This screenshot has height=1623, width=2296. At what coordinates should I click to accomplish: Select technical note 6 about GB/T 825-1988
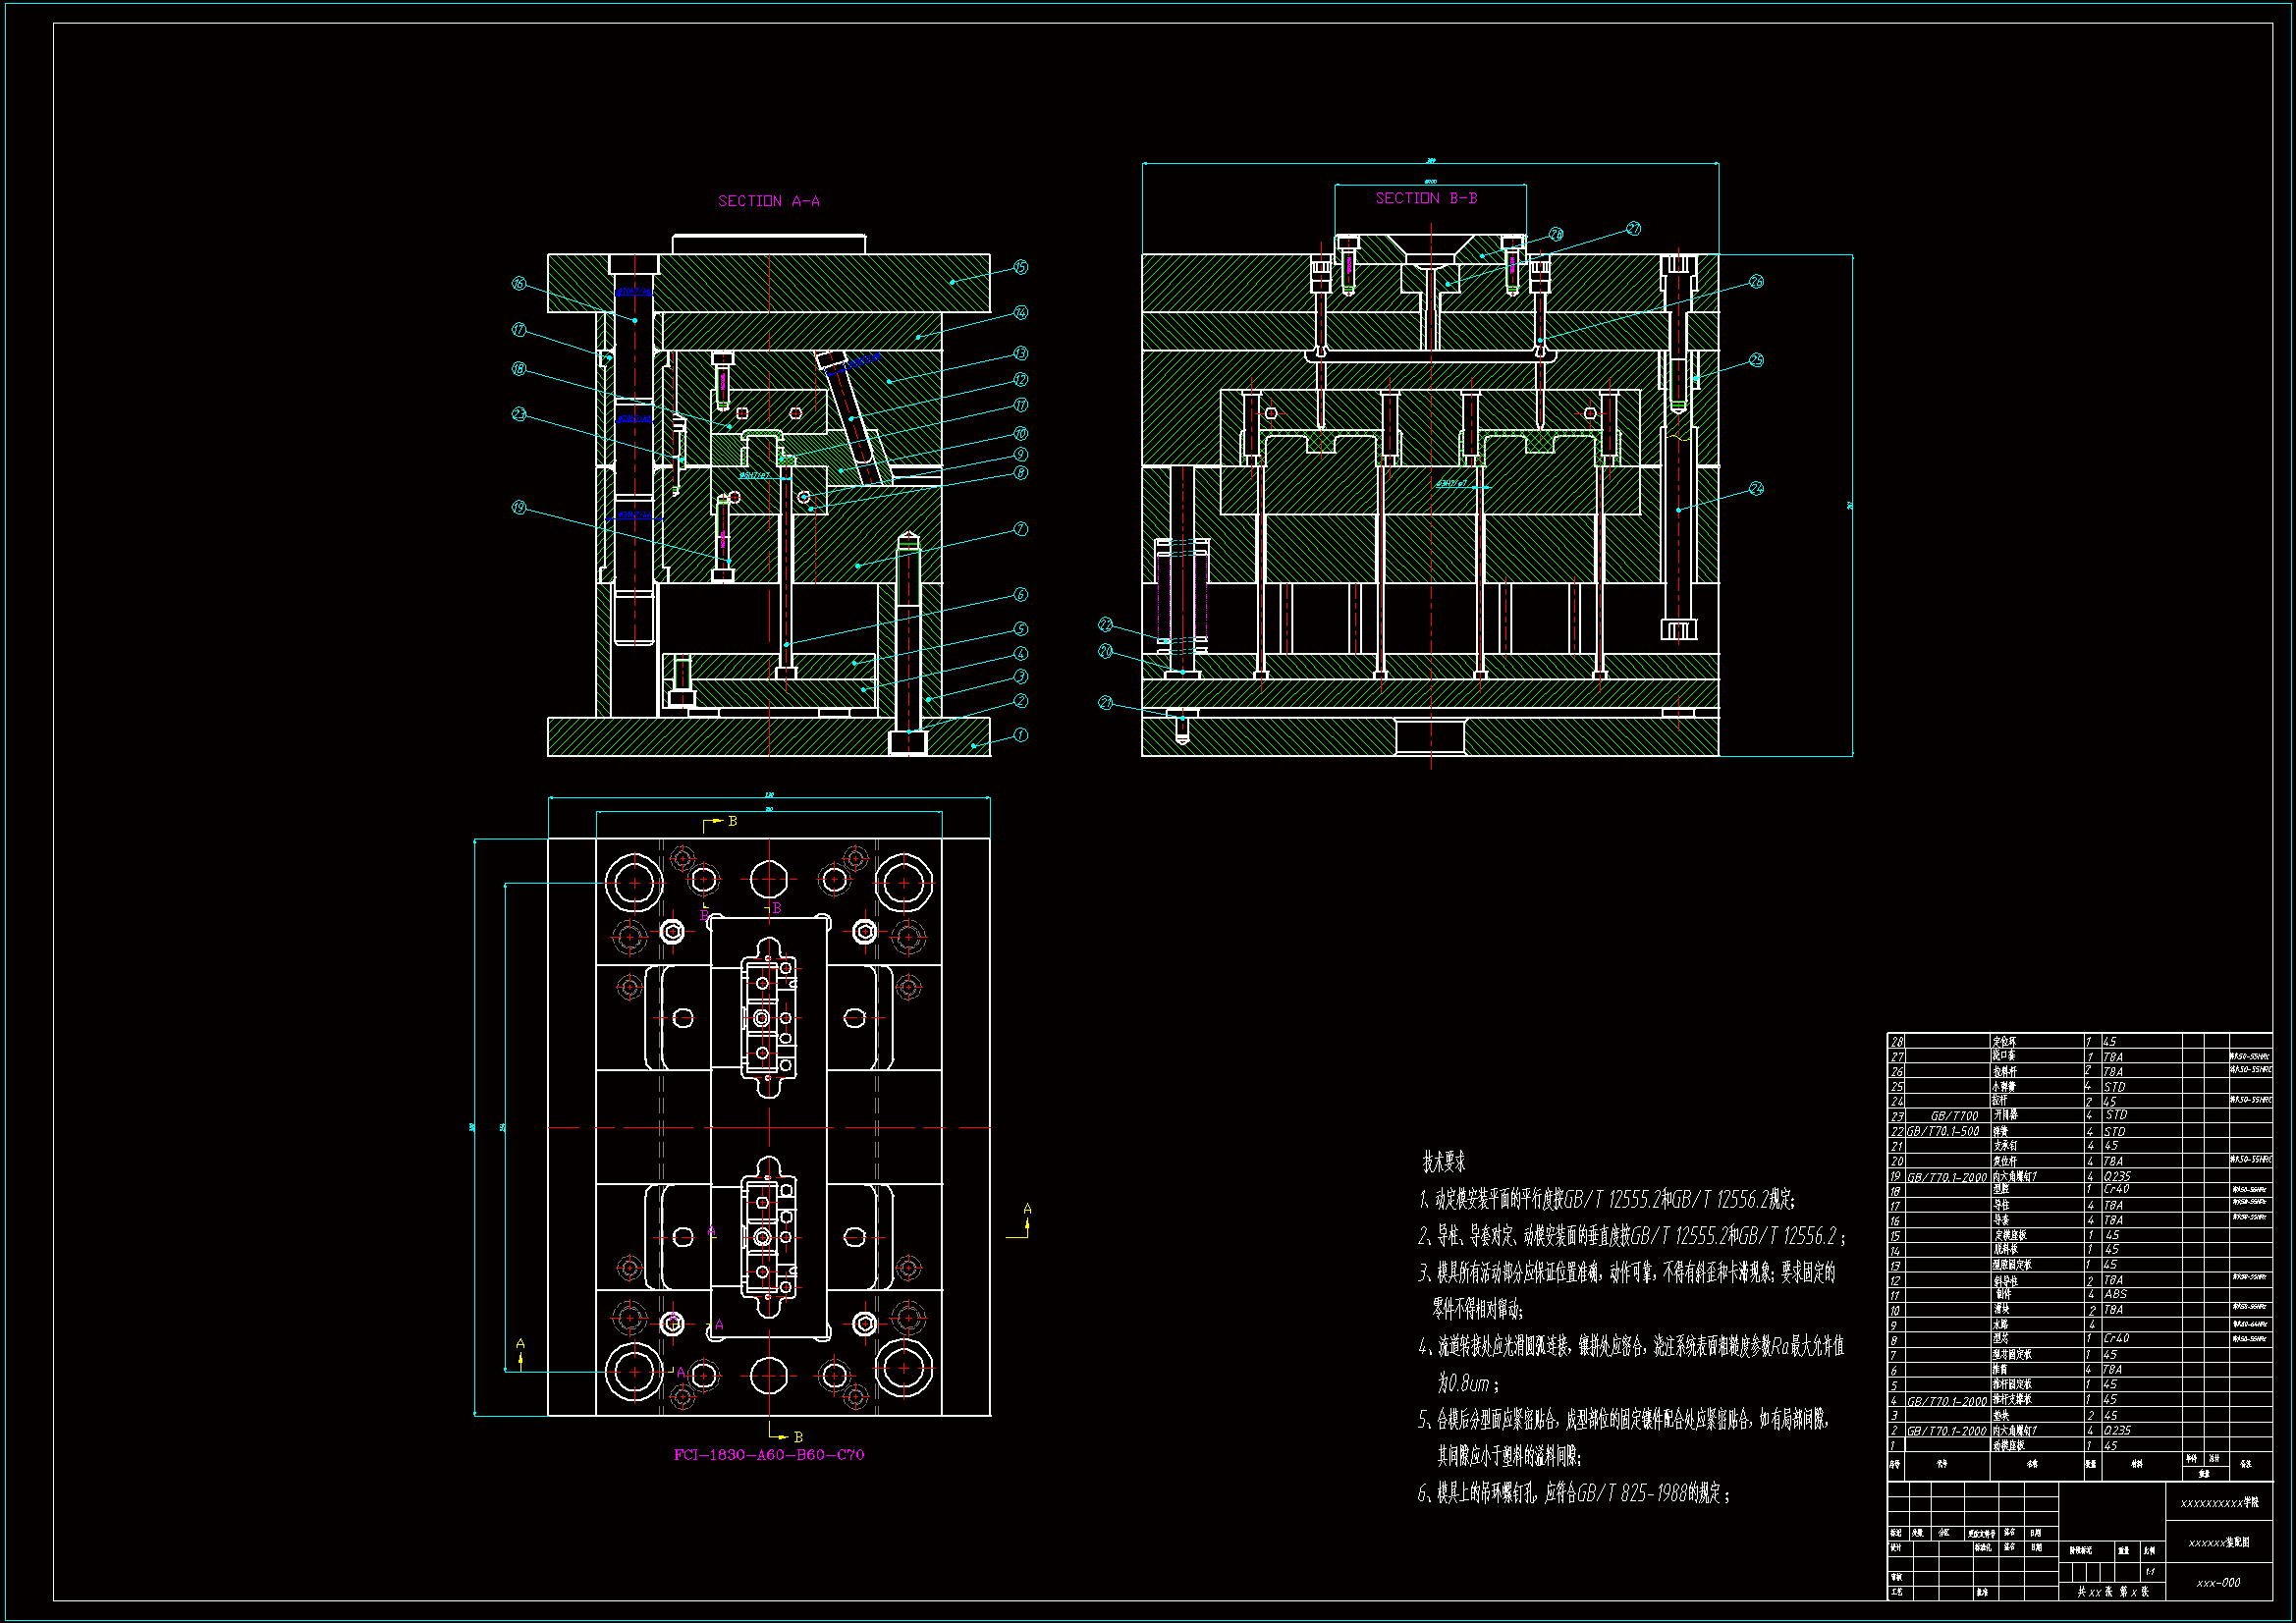pos(1573,1493)
